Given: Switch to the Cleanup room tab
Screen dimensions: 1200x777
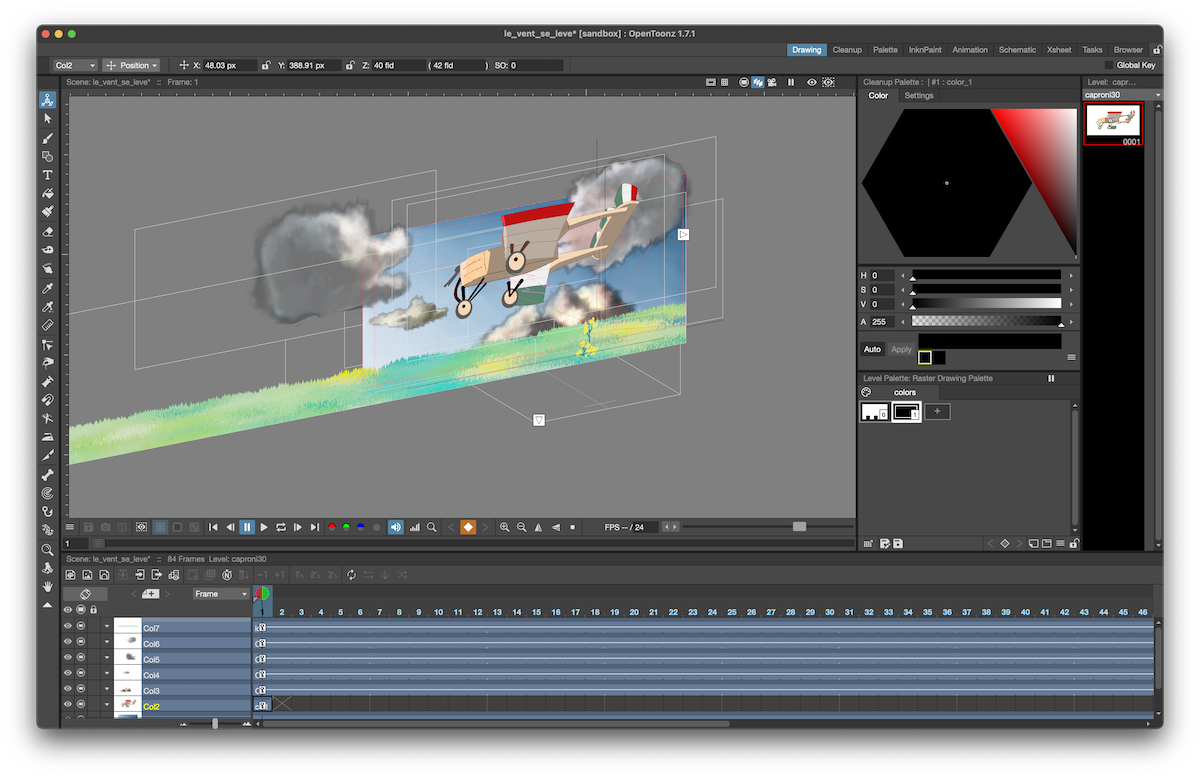Looking at the screenshot, I should click(x=847, y=49).
